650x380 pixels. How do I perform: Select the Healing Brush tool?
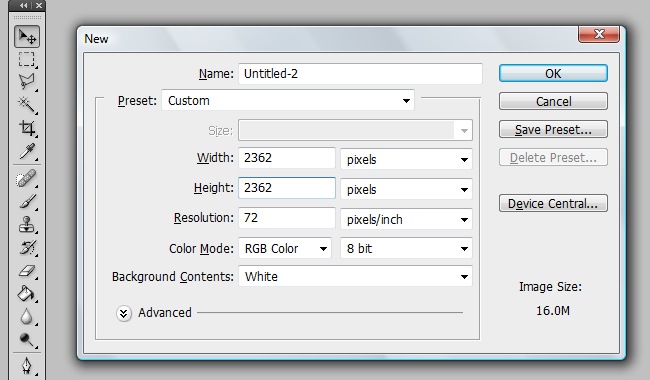[27, 179]
